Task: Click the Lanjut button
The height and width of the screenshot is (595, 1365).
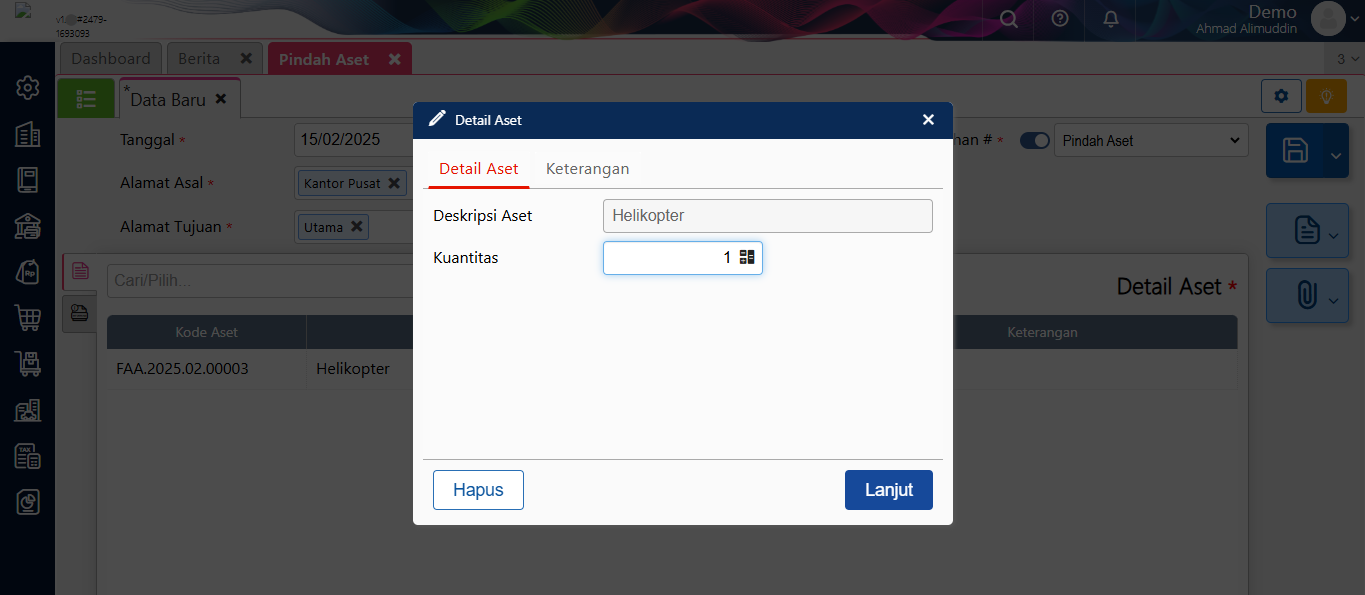Action: point(888,490)
